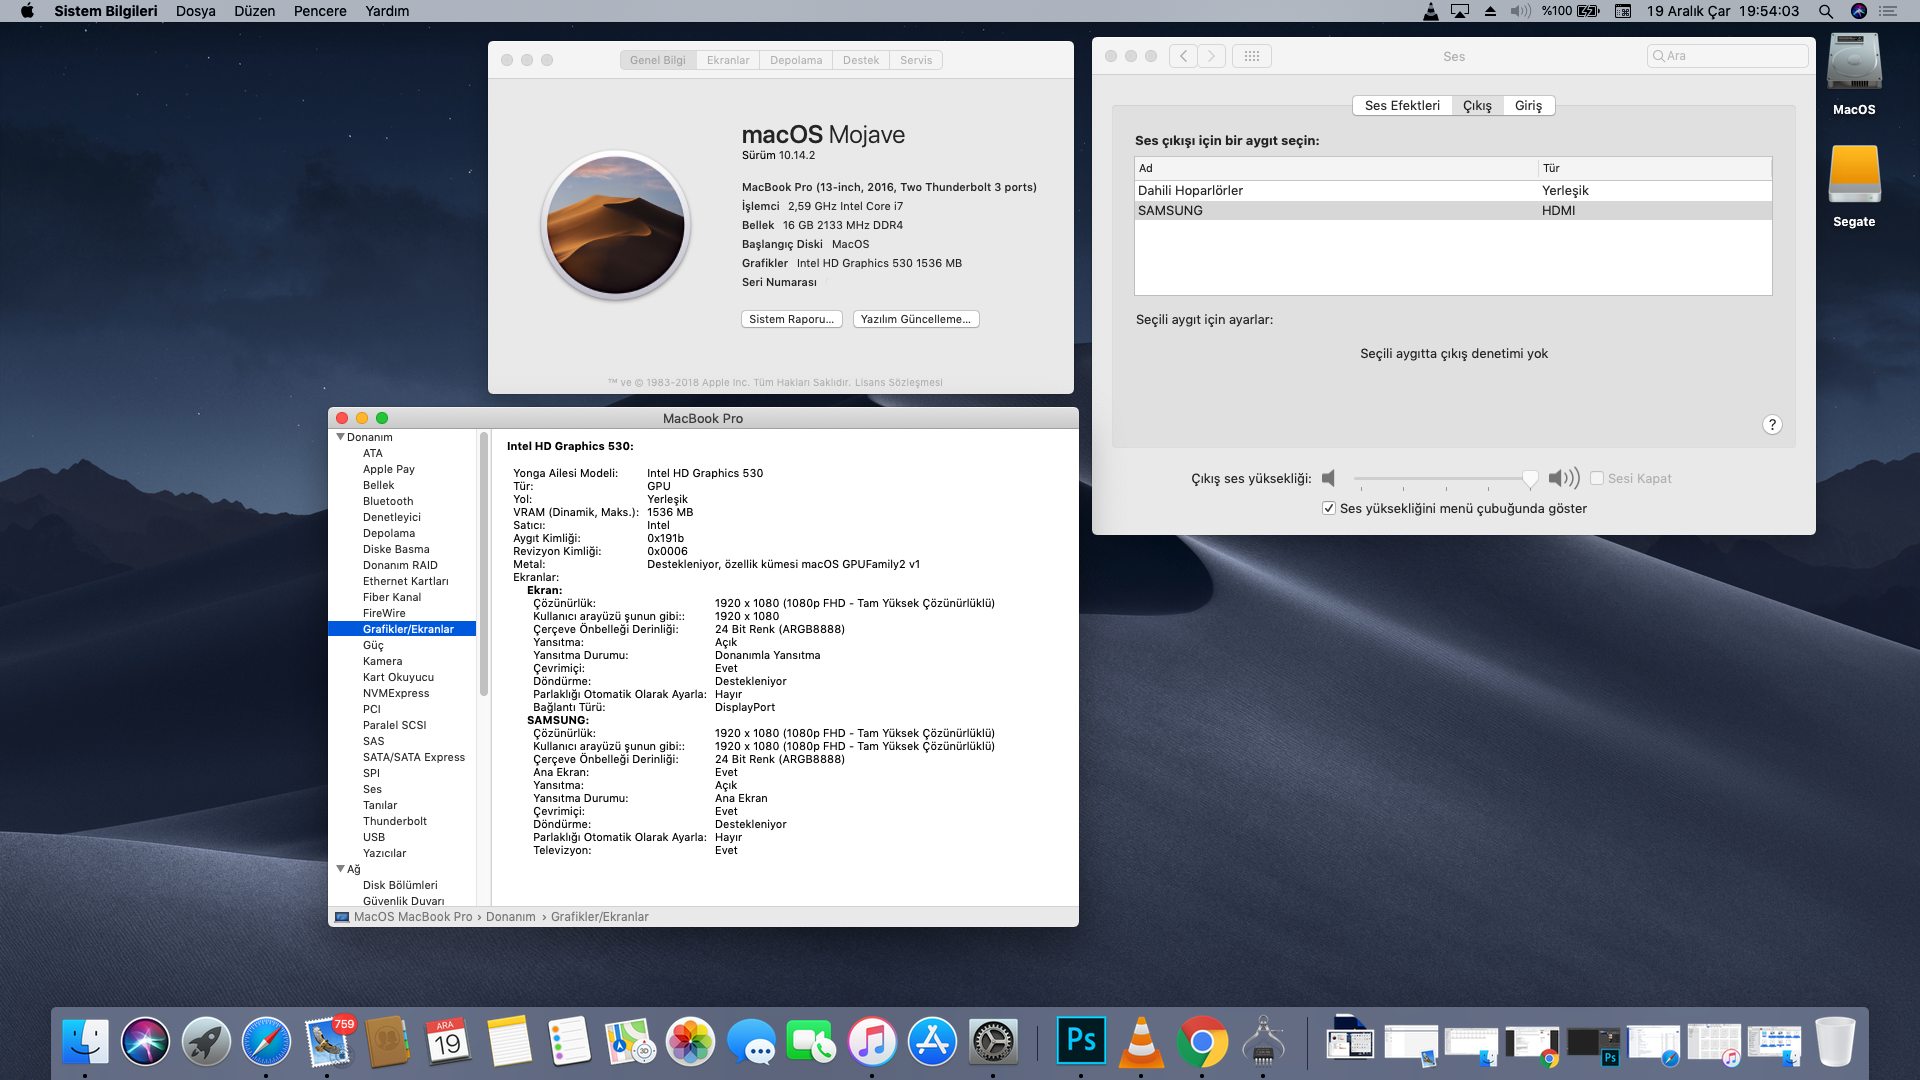
Task: Collapse the Ağ tree section
Action: [340, 869]
